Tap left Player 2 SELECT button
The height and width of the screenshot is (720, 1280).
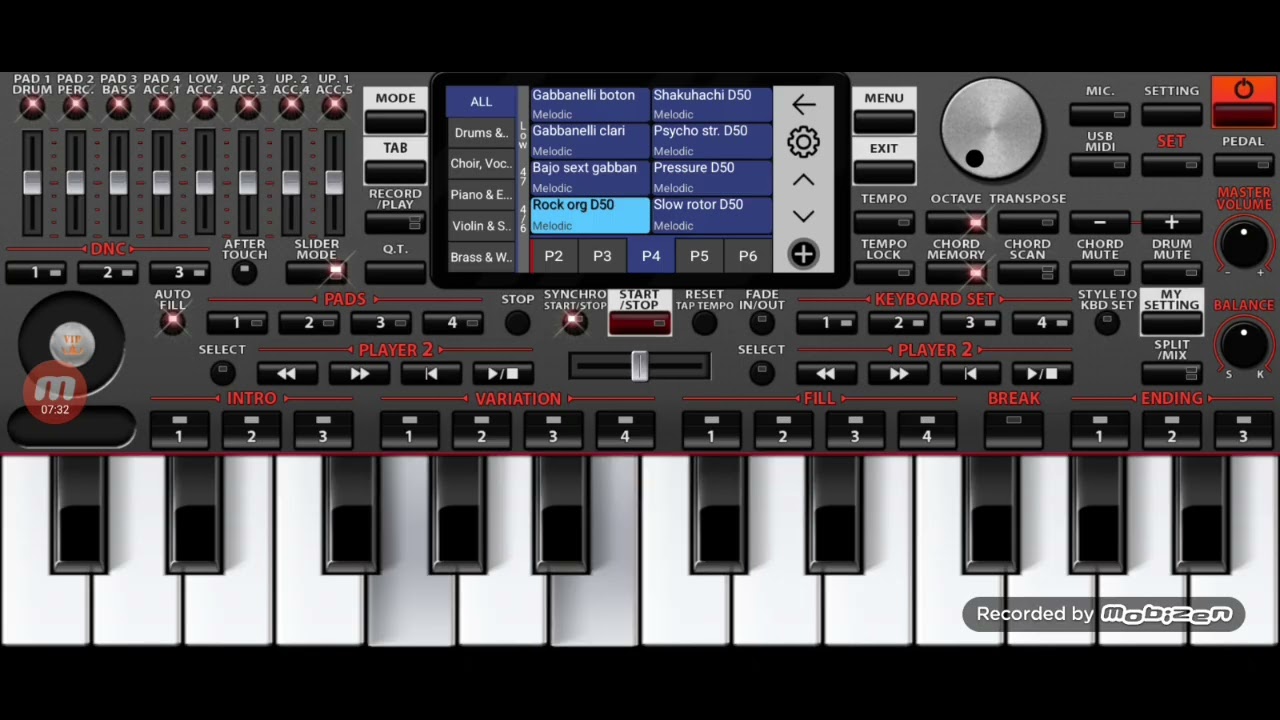coord(222,373)
